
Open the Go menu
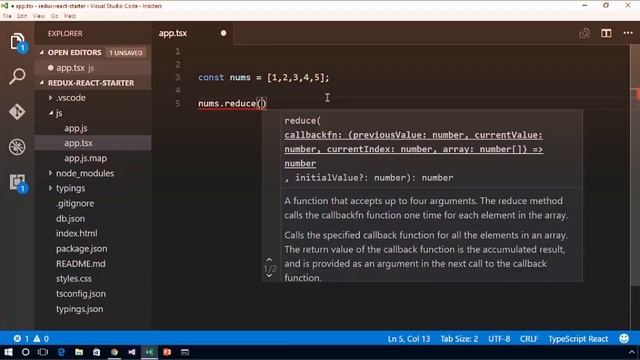(55, 16)
